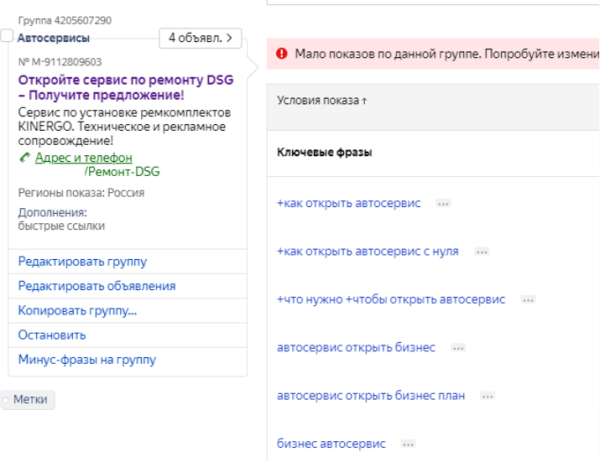Open ellipsis menu for 'бизнес автосервис'
The height and width of the screenshot is (462, 600).
point(408,444)
